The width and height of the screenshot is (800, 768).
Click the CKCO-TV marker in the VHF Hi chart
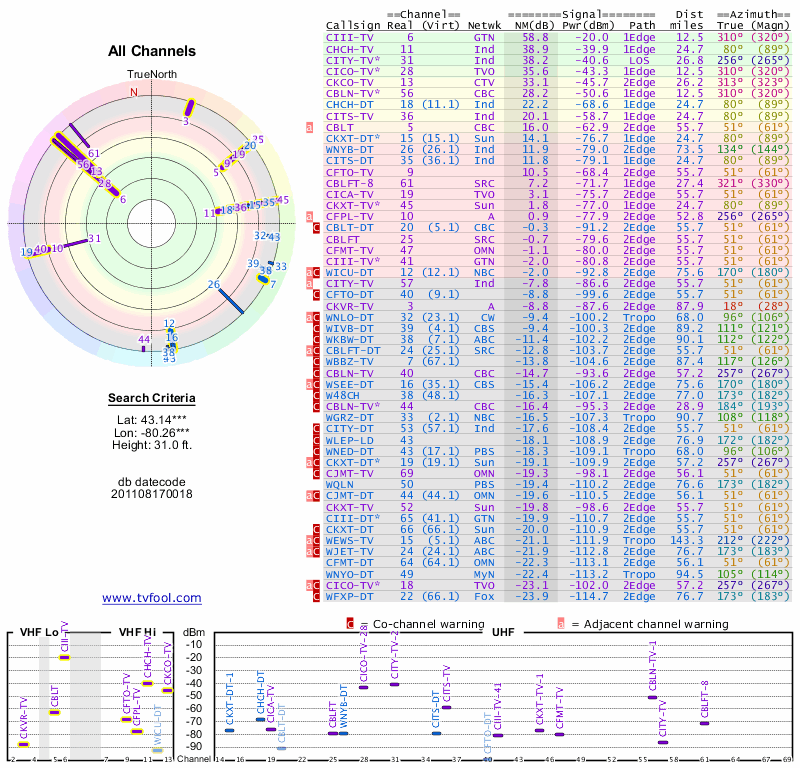(x=168, y=690)
